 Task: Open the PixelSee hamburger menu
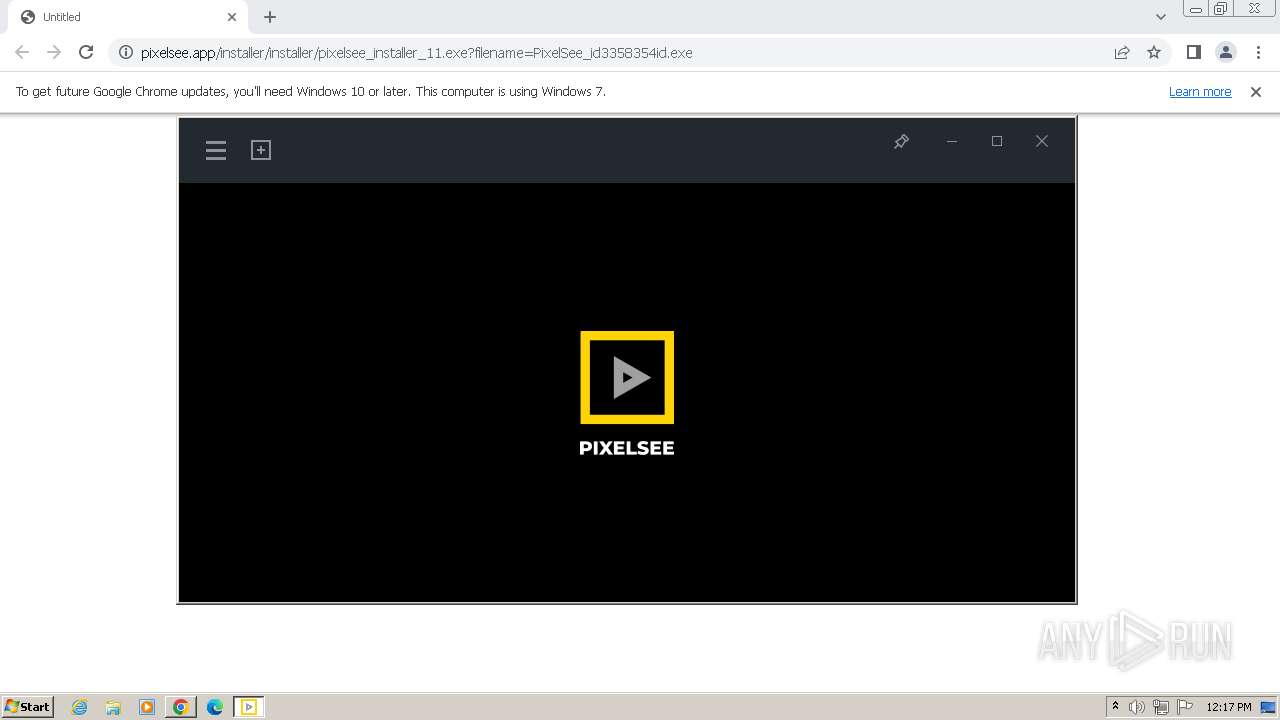click(216, 150)
